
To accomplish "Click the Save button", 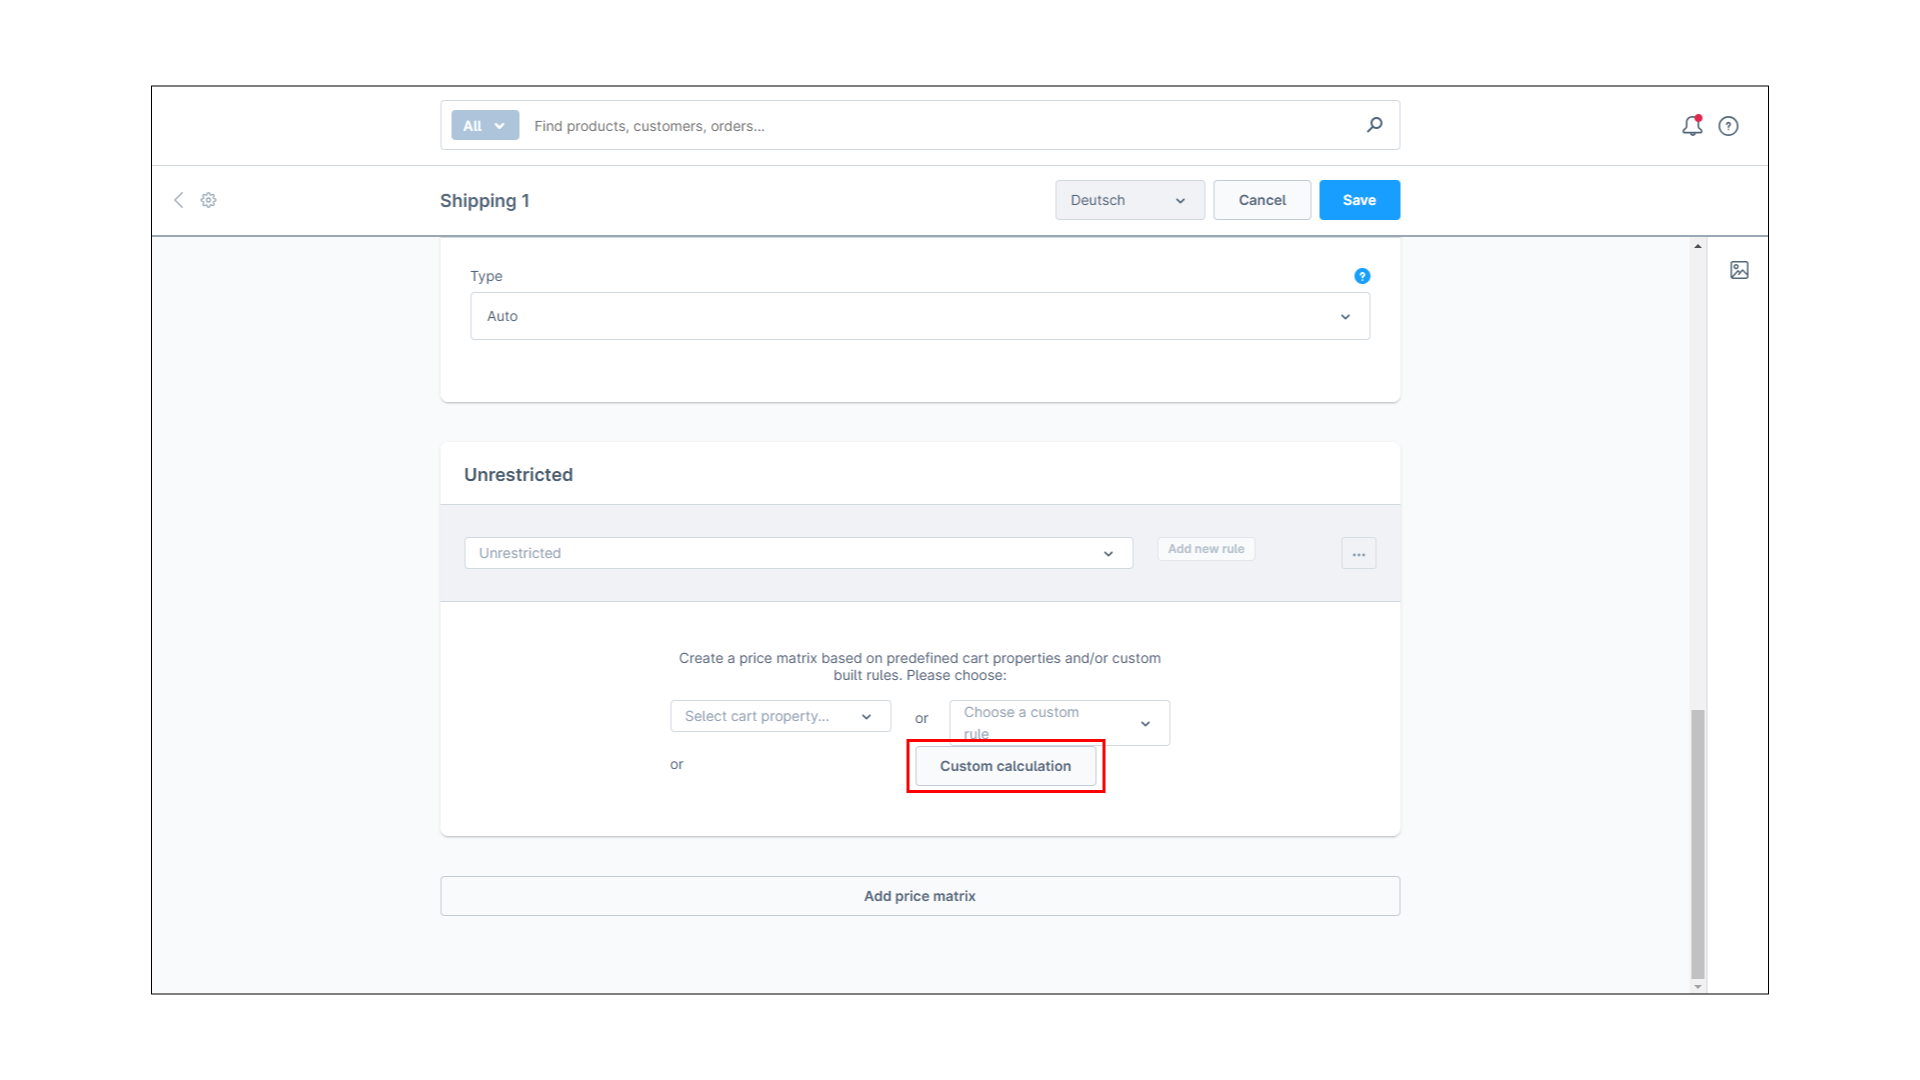I will click(1358, 199).
